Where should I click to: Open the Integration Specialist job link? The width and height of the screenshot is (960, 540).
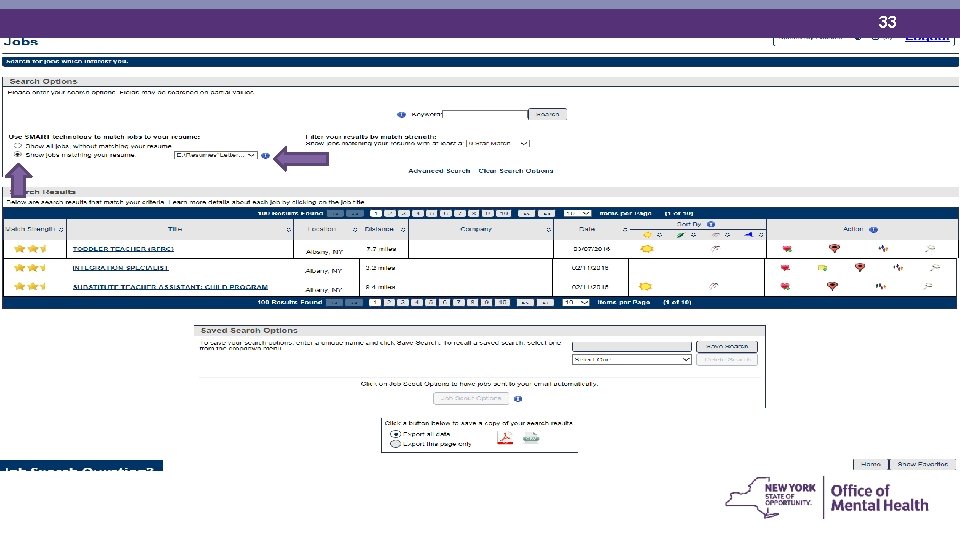click(120, 268)
